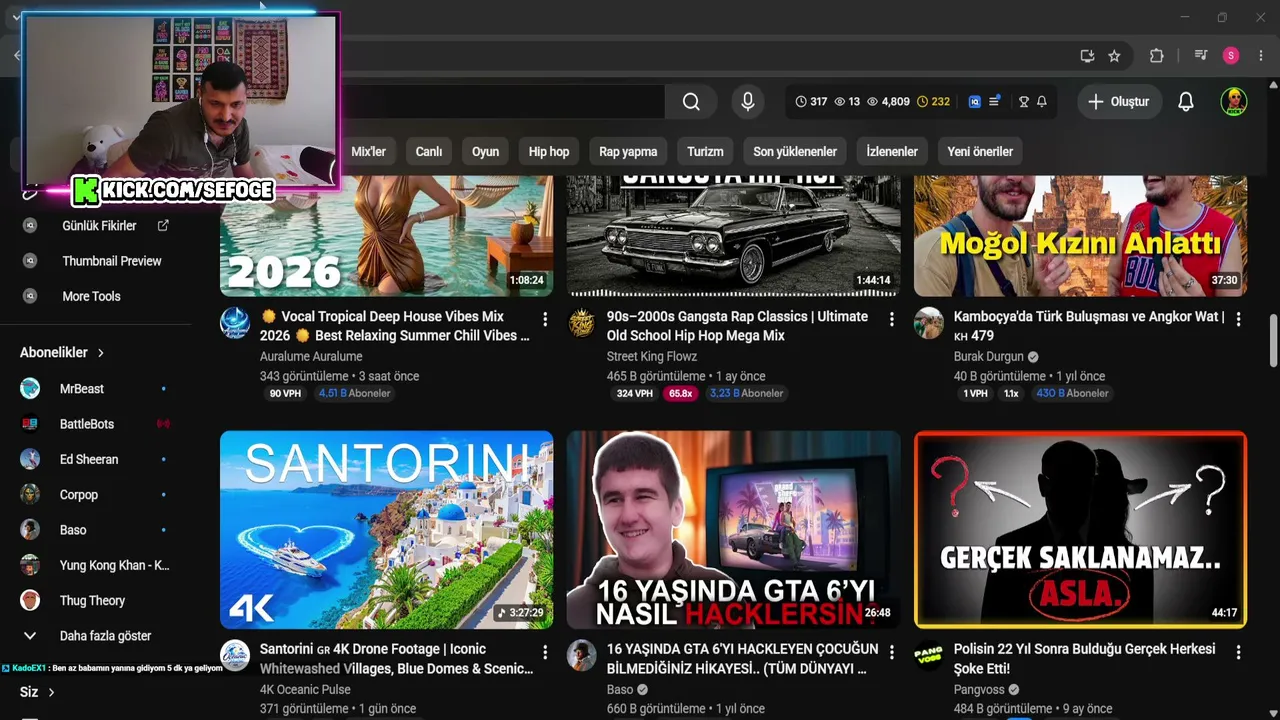Image resolution: width=1280 pixels, height=720 pixels.
Task: Click the yellow clock stat showing 232
Action: click(x=934, y=102)
